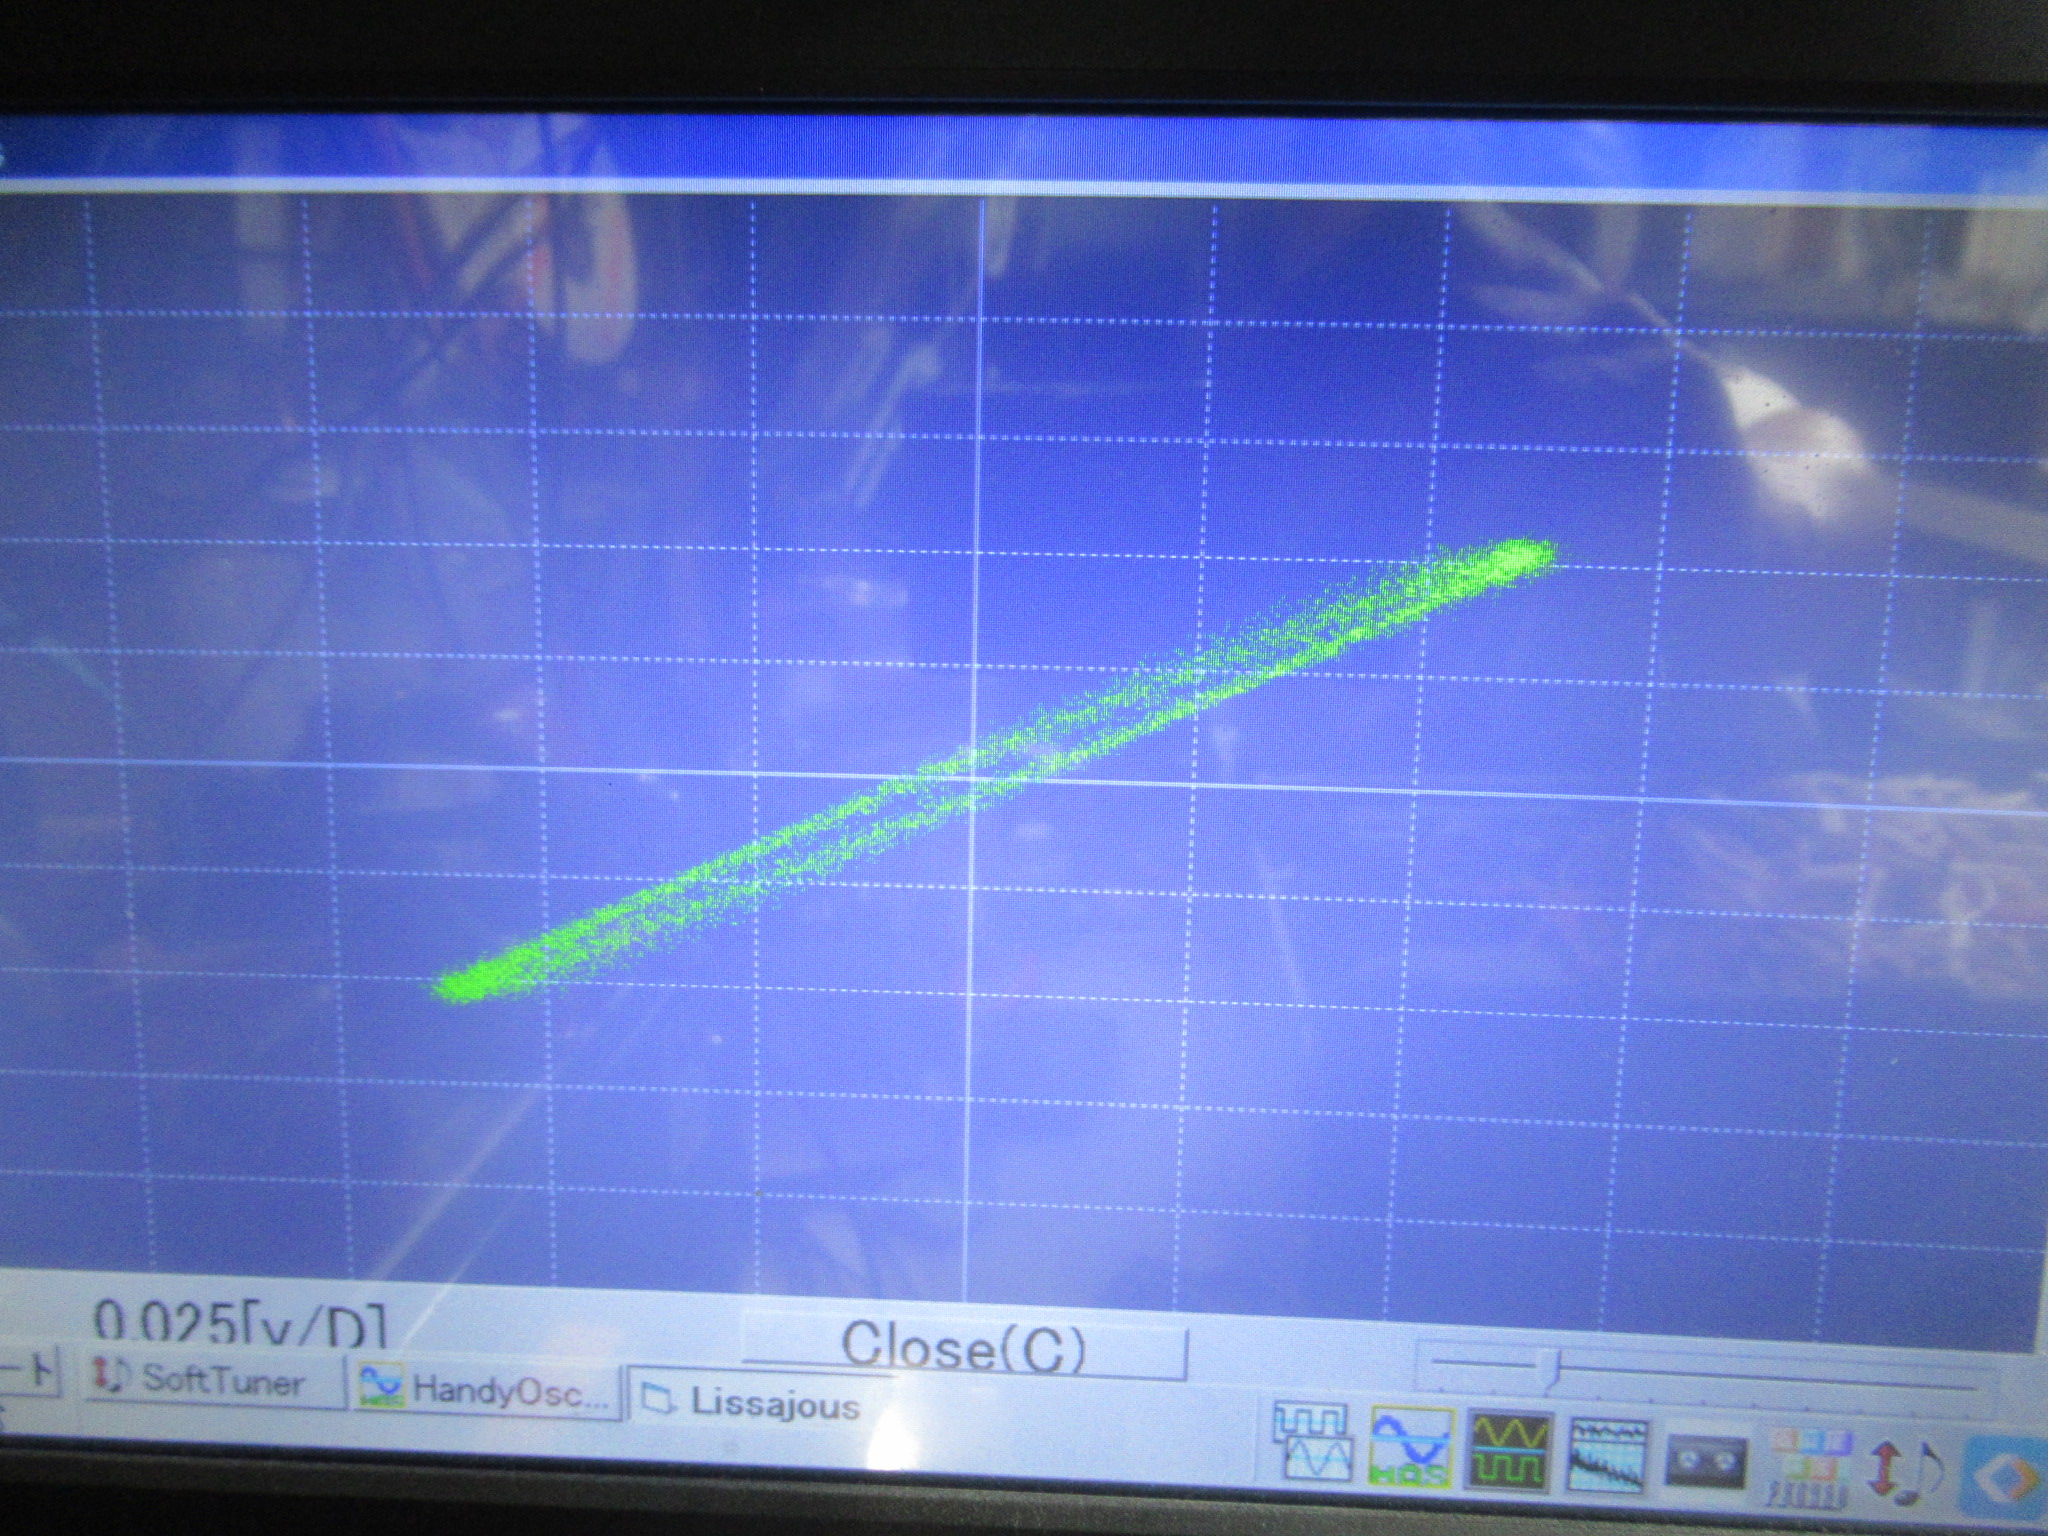Click the blue diamond tray icon
2048x1536 pixels.
pos(2008,1478)
